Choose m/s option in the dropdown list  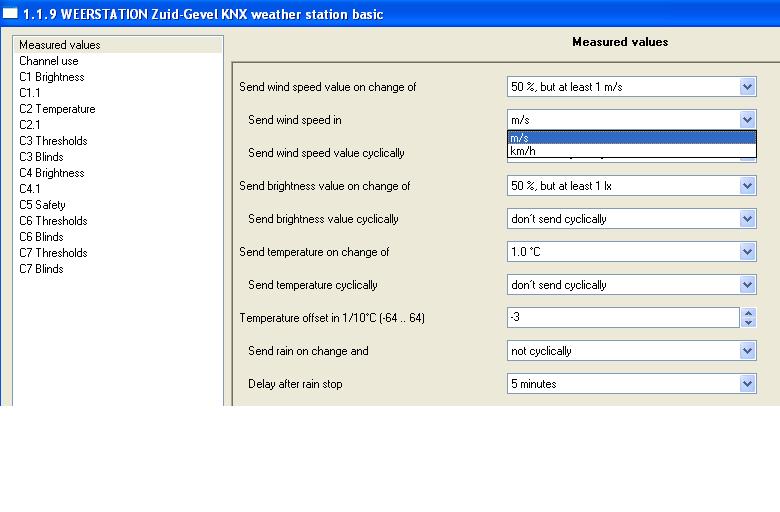click(630, 138)
